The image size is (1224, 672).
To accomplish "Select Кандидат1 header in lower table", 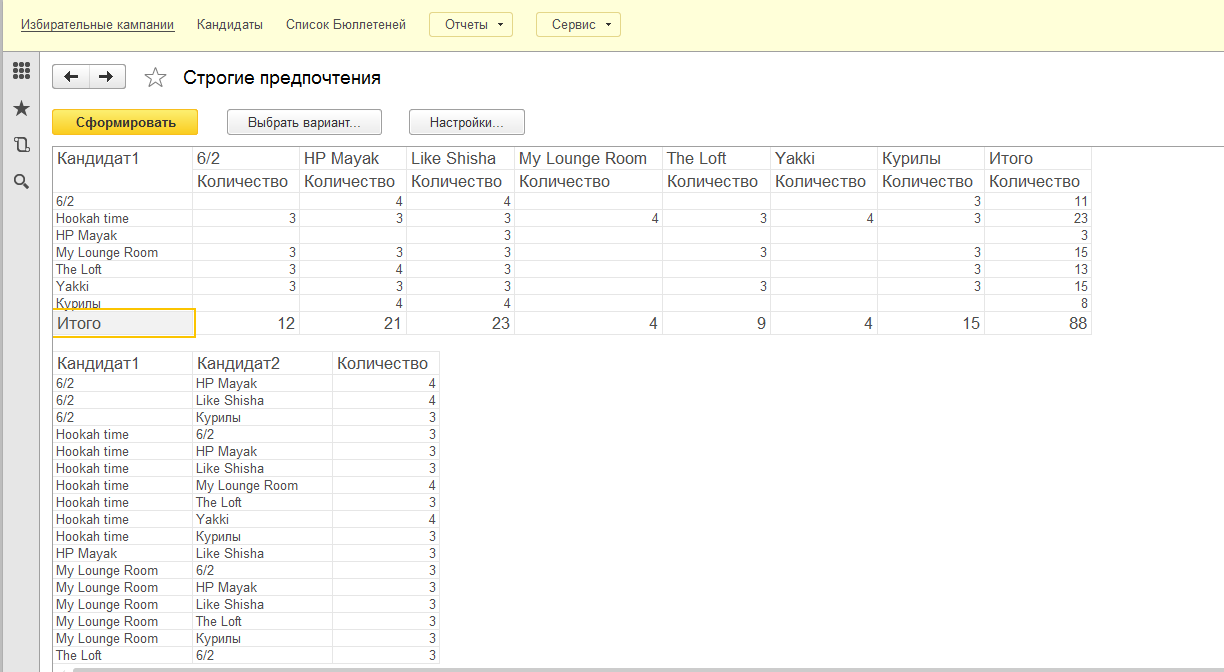I will click(x=122, y=363).
